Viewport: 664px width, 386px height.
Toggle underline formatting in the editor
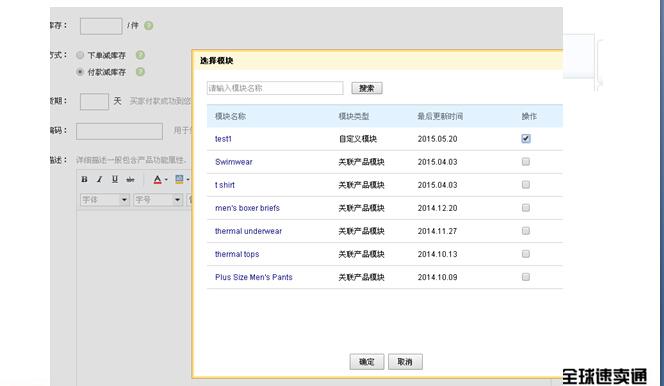(115, 179)
